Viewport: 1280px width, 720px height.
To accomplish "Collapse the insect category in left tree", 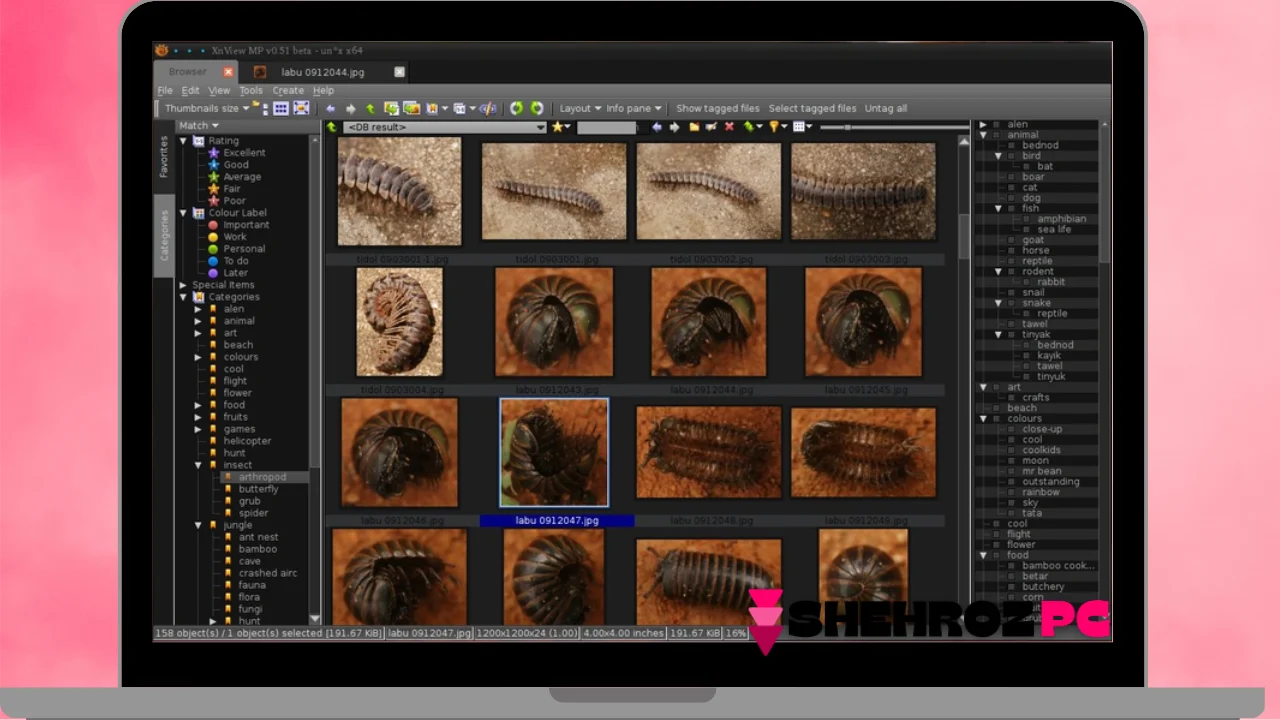I will click(198, 465).
